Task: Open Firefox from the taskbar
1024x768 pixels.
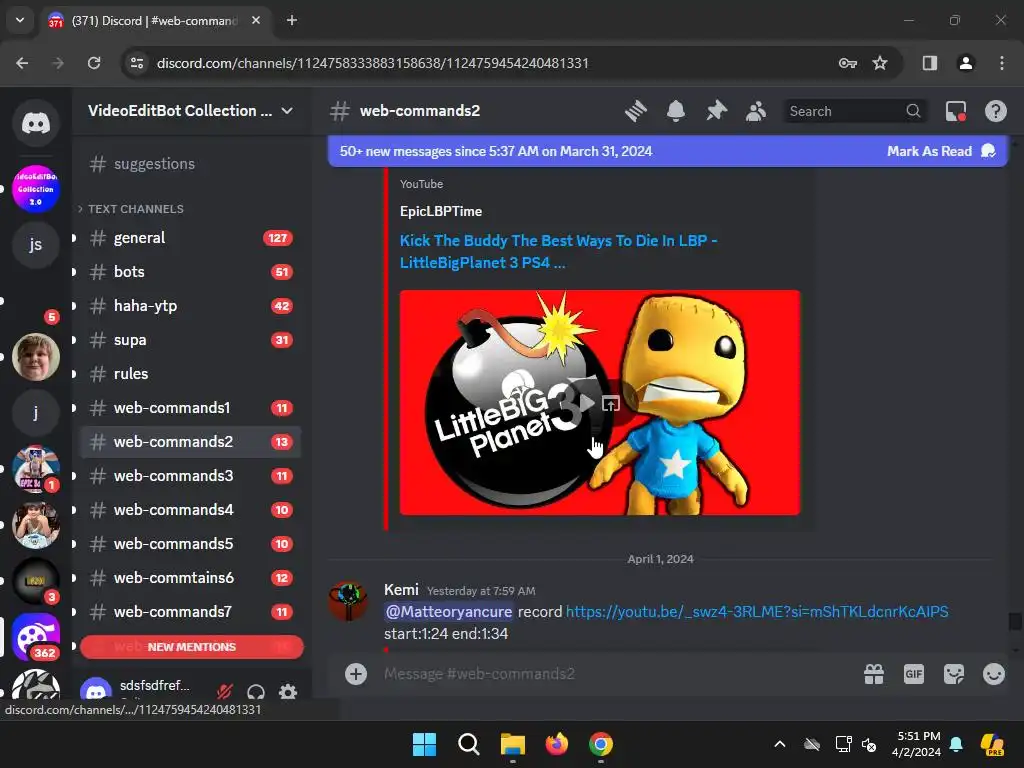Action: [556, 744]
